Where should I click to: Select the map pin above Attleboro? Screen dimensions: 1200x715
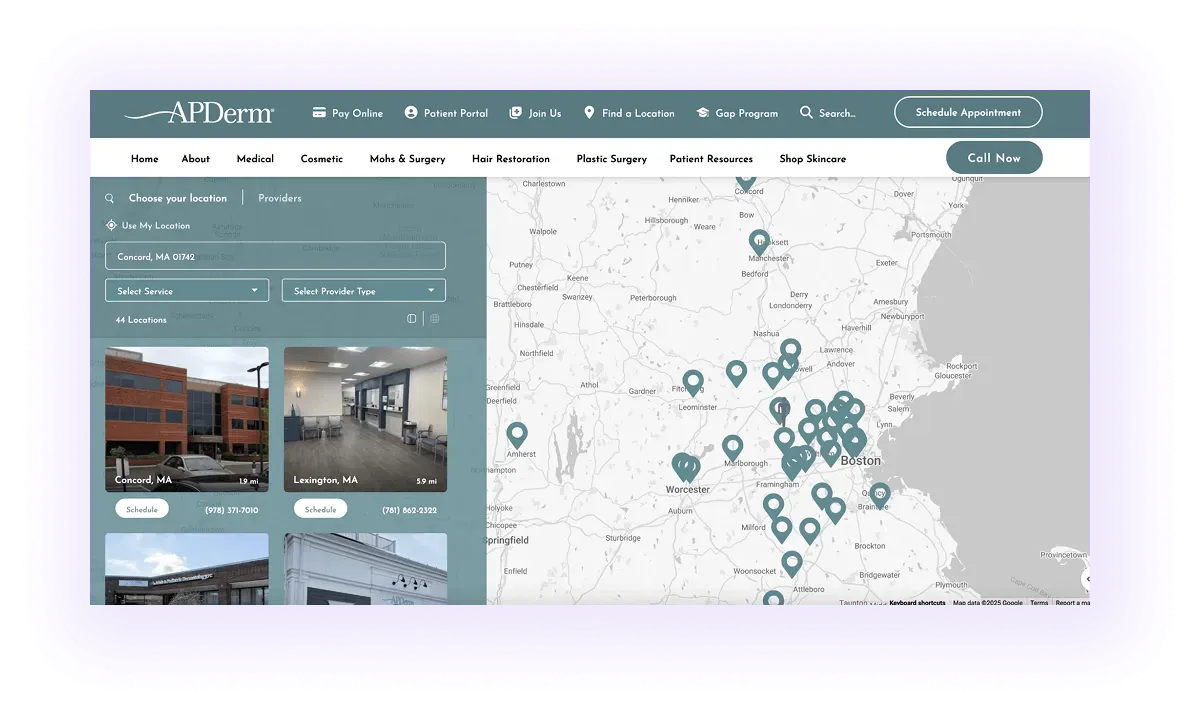point(792,564)
